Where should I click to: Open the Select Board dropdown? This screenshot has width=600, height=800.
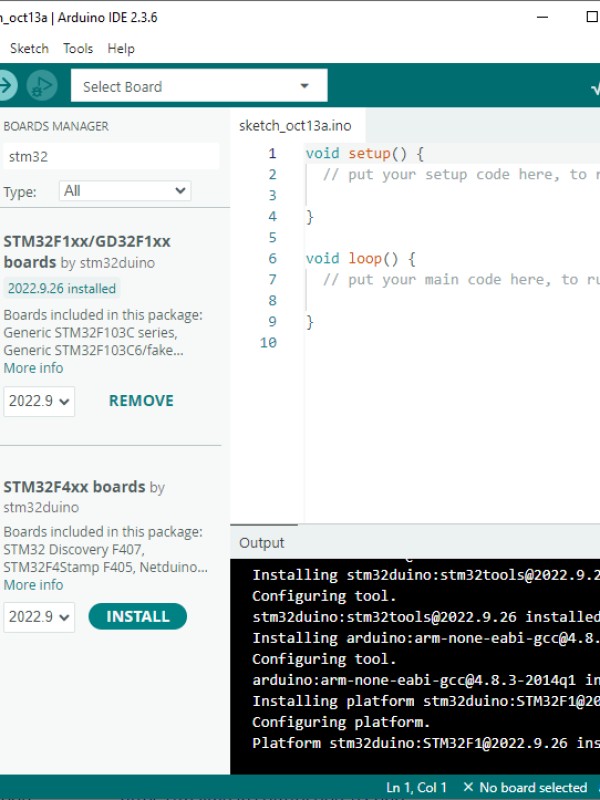(x=199, y=86)
